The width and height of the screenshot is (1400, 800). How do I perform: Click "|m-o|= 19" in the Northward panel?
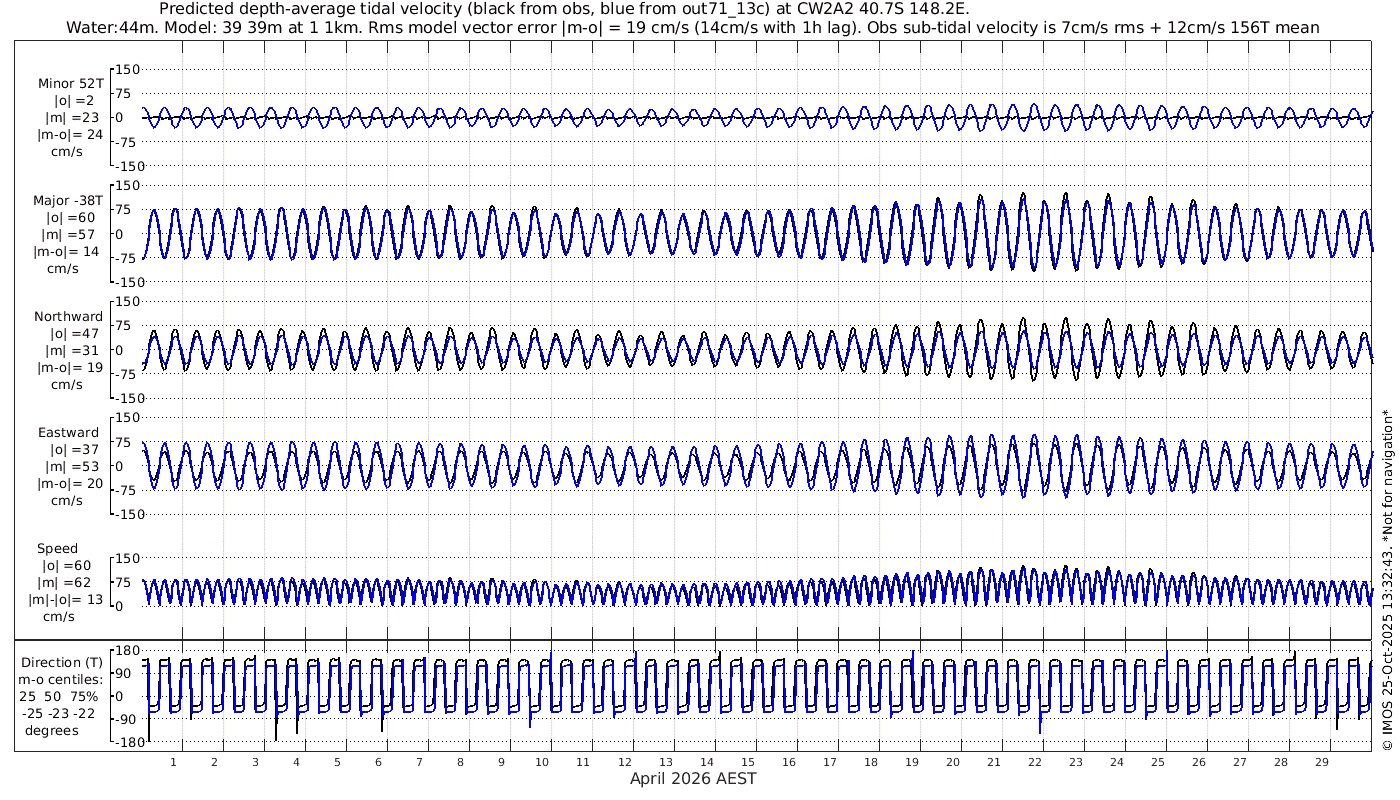(x=68, y=368)
